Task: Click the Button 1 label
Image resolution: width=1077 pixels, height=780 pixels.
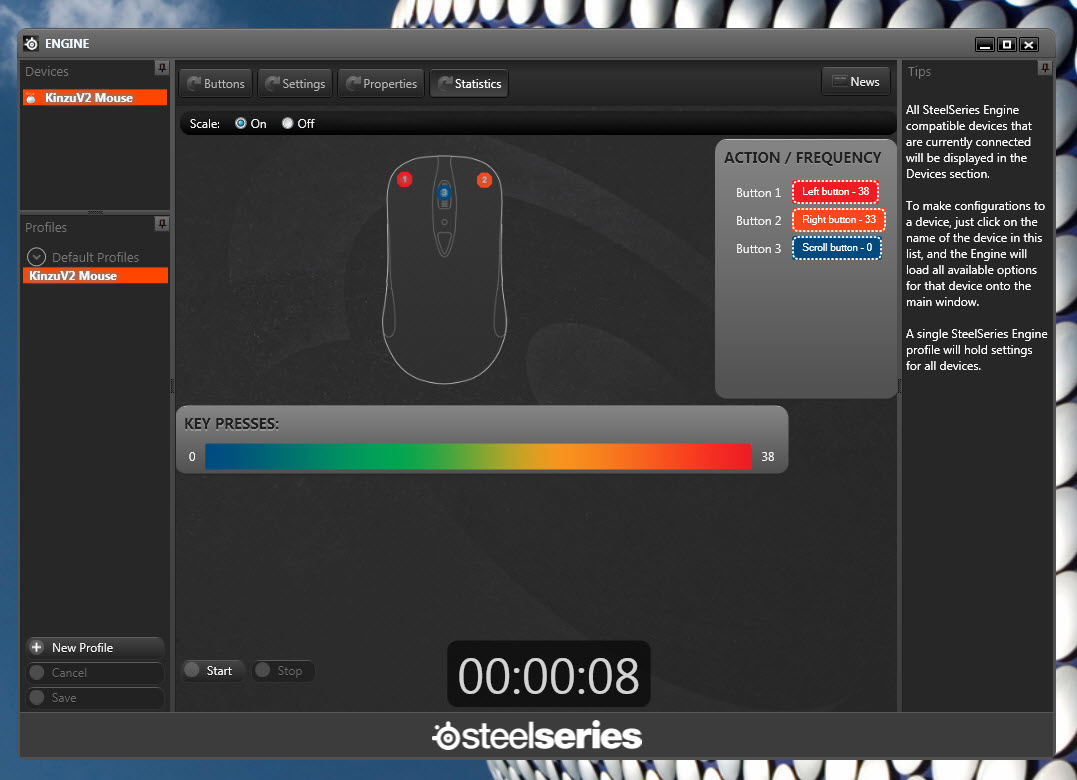Action: pos(758,193)
